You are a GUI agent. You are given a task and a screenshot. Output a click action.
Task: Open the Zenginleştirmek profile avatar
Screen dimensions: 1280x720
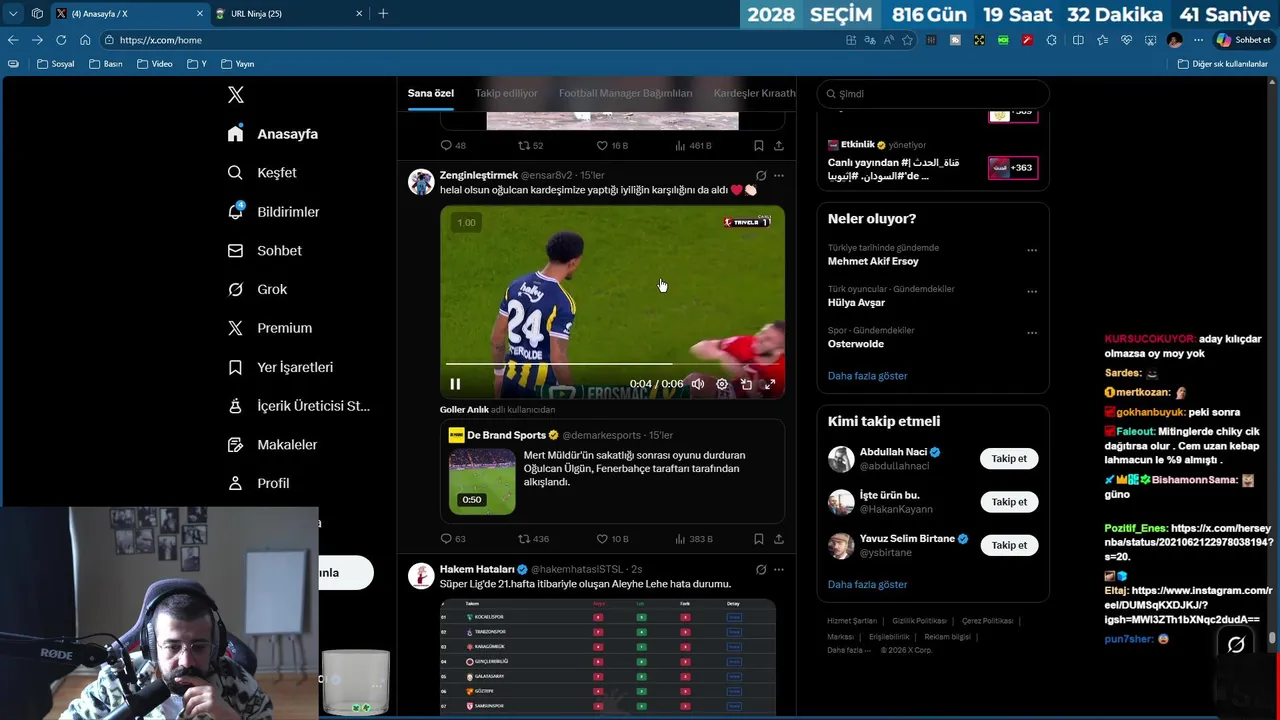[421, 181]
